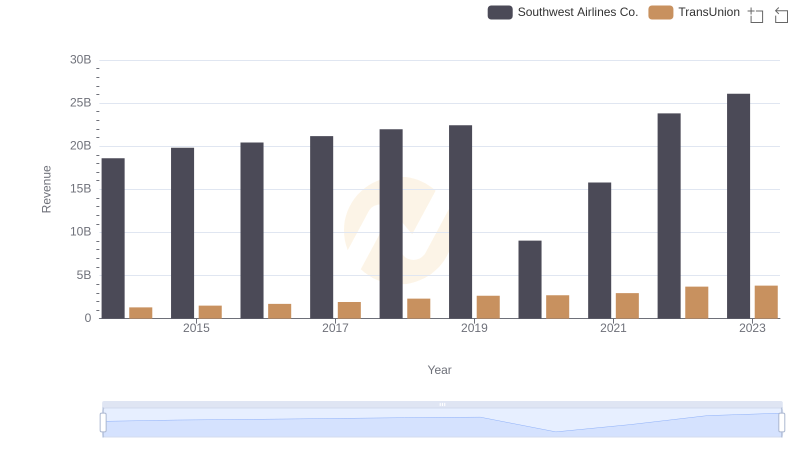This screenshot has height=461, width=800.
Task: Click the Southwest Airlines dark legend swatch
Action: 500,12
